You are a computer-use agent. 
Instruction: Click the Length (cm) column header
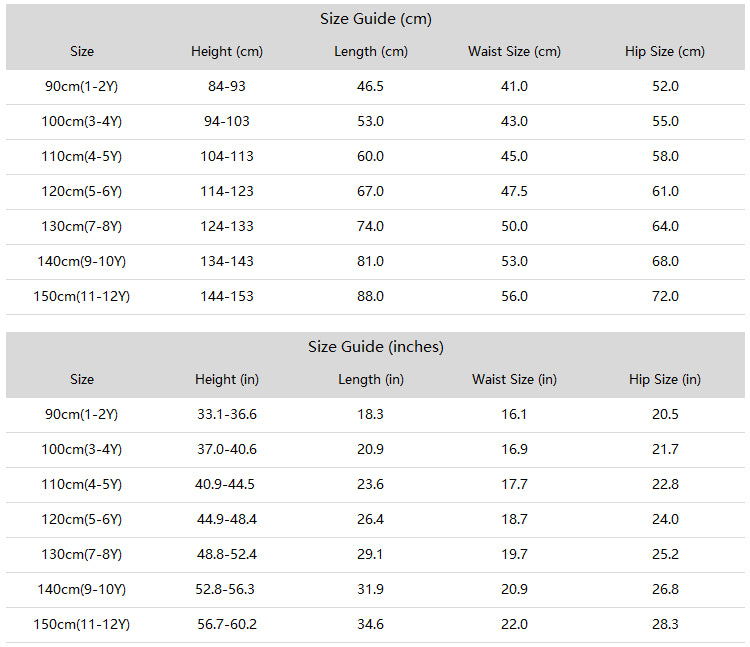[371, 52]
